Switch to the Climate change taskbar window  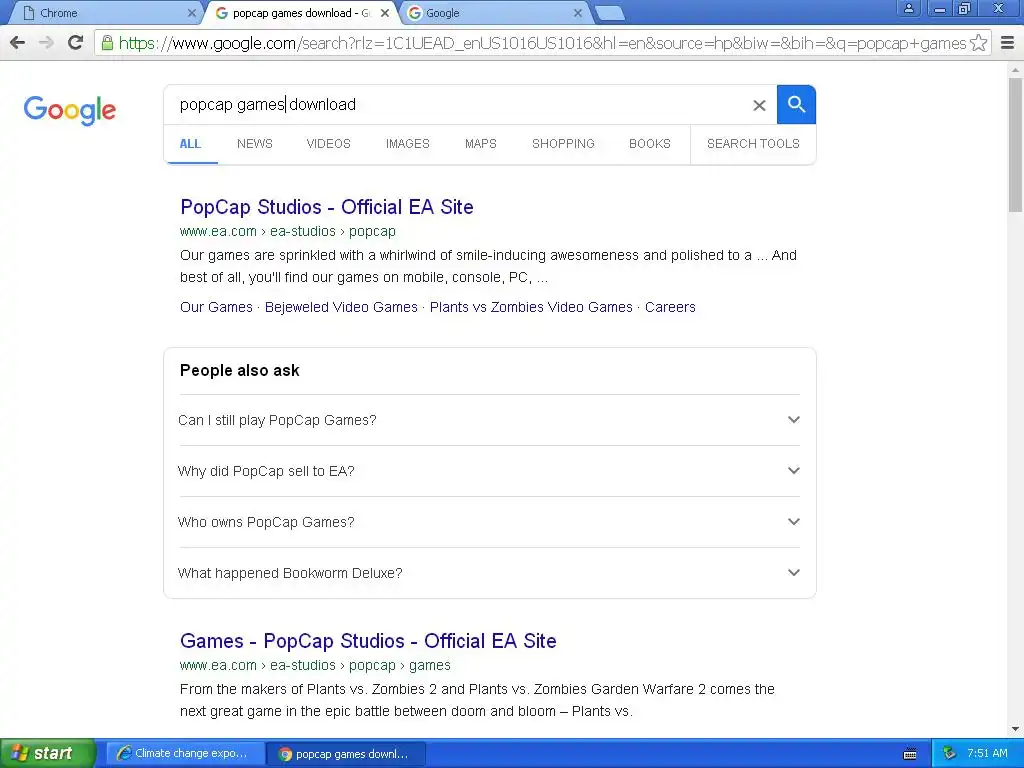click(x=185, y=753)
